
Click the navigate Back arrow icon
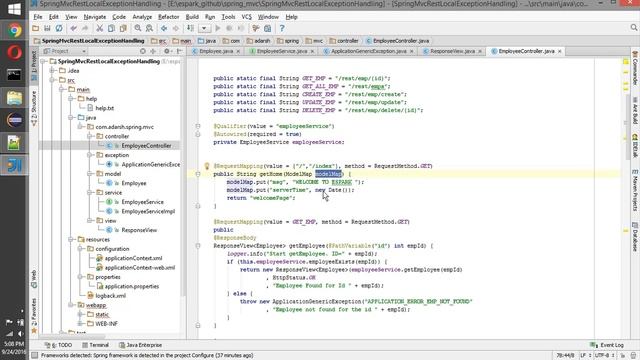click(x=164, y=28)
